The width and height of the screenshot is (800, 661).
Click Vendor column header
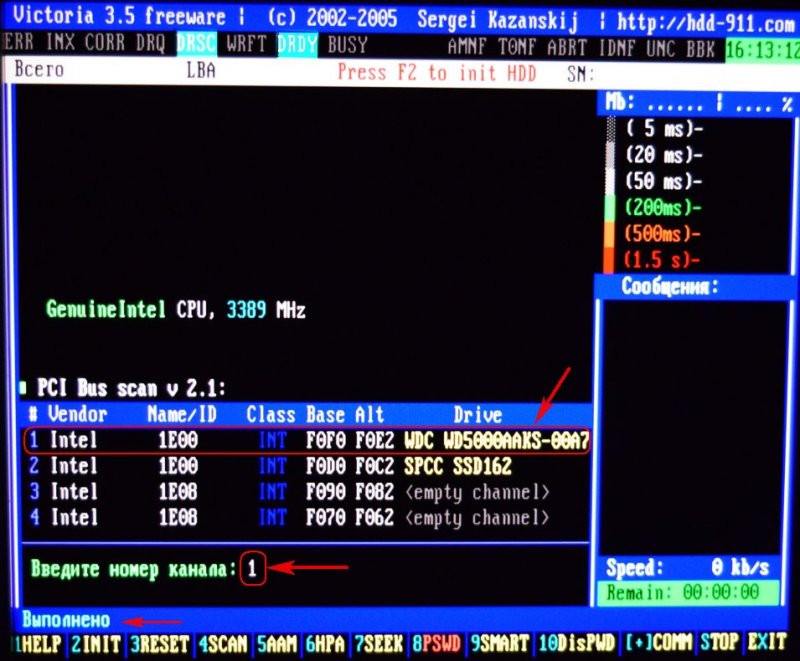pyautogui.click(x=78, y=414)
